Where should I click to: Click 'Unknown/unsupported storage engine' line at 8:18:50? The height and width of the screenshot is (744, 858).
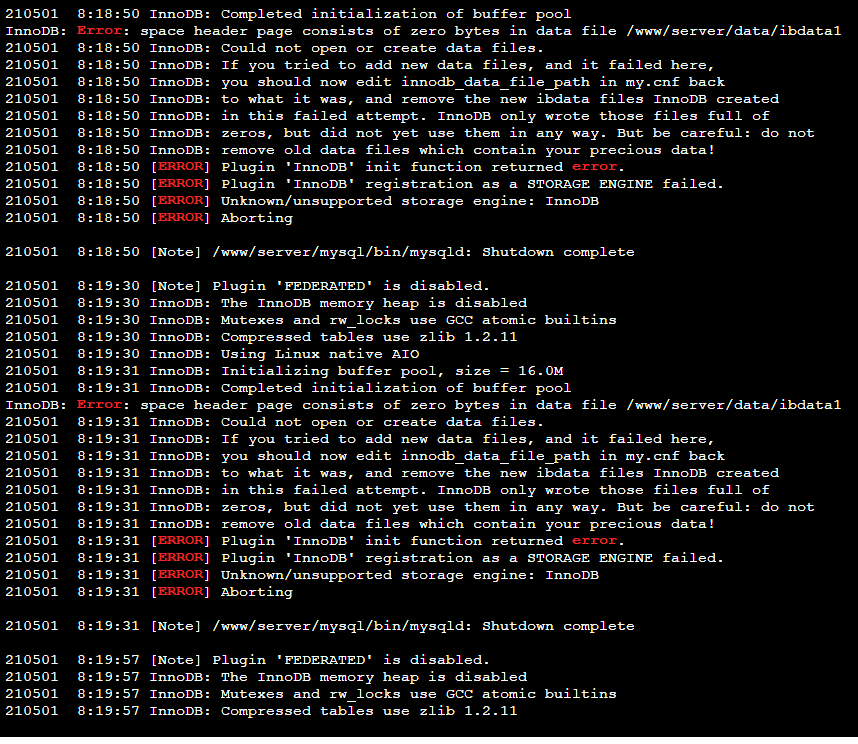[302, 201]
